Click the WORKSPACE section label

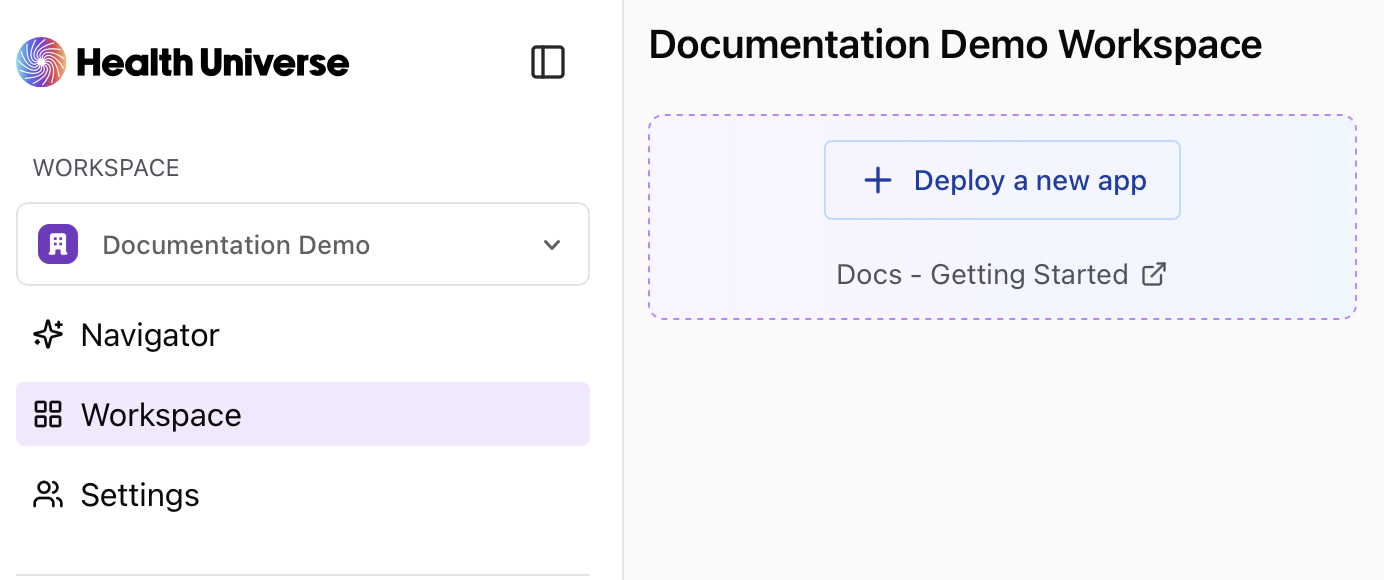tap(106, 168)
